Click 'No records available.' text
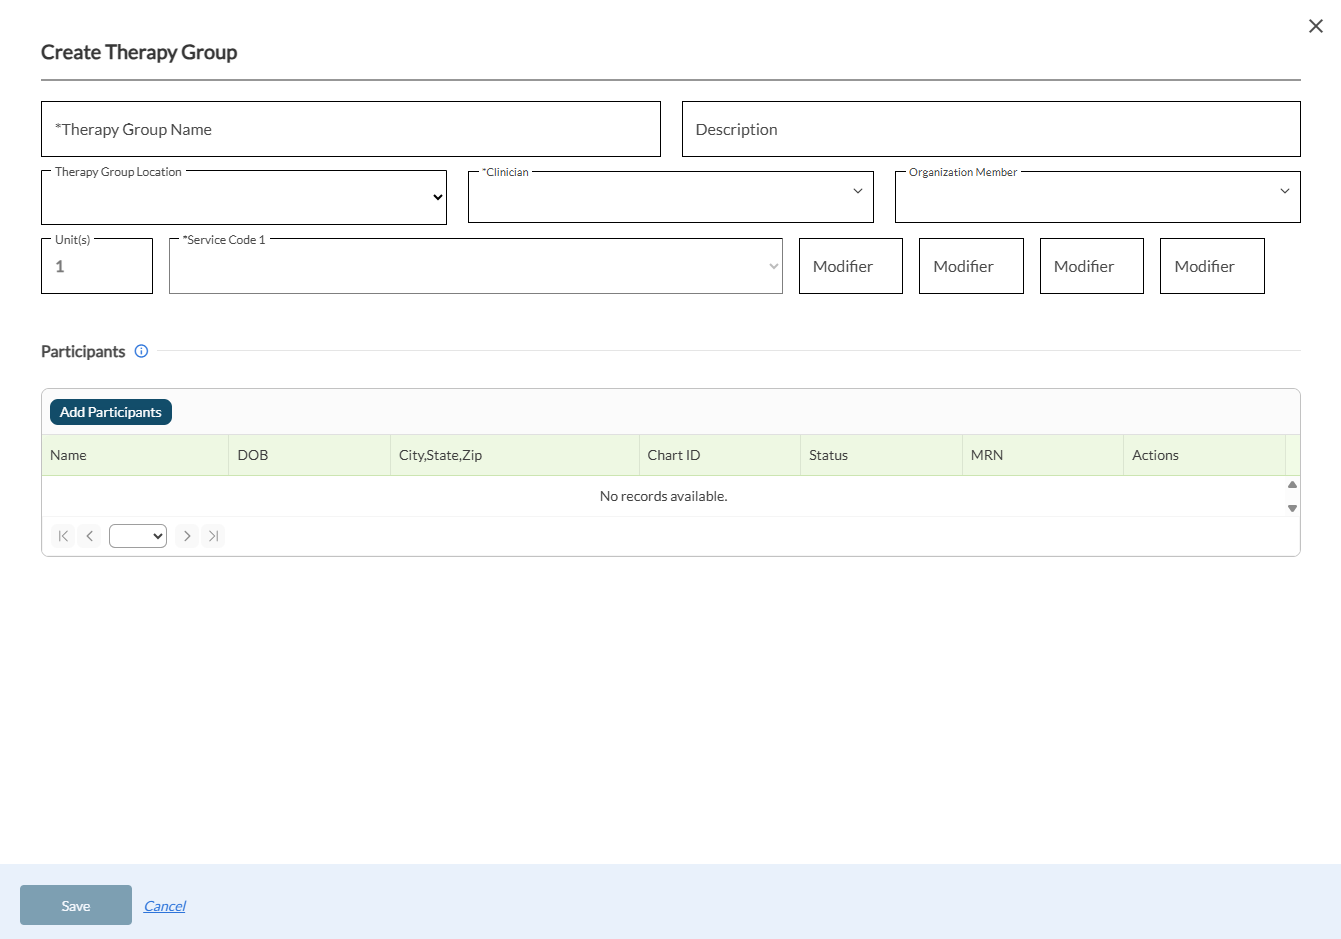1341x939 pixels. pos(663,496)
